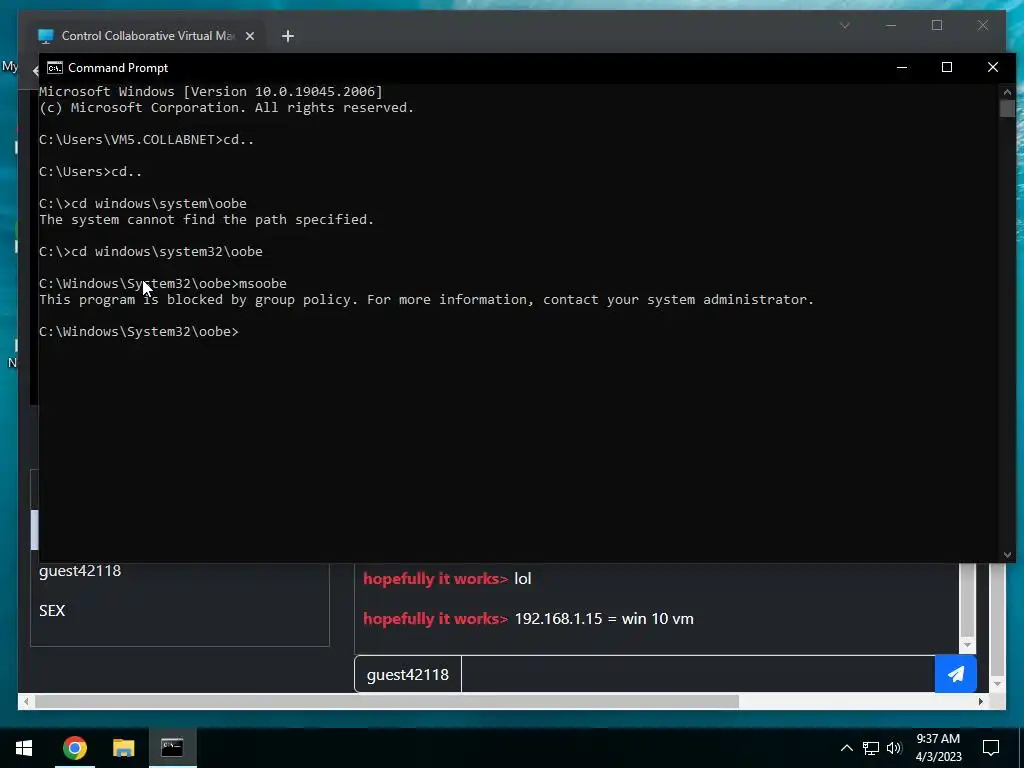Click the browser page horizontal scrollbar thumb
The width and height of the screenshot is (1024, 768).
387,701
